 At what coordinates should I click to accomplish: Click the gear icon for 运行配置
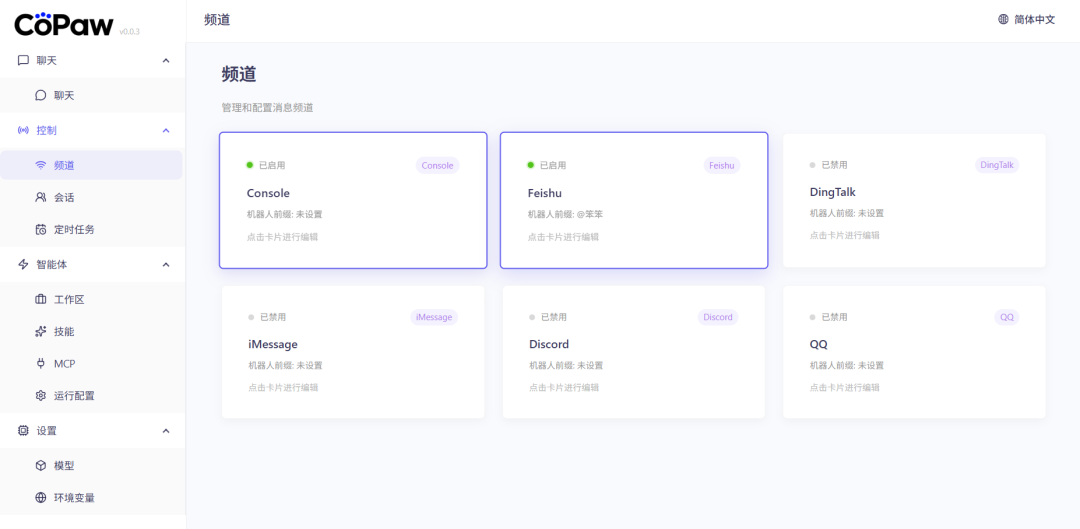[x=41, y=396]
